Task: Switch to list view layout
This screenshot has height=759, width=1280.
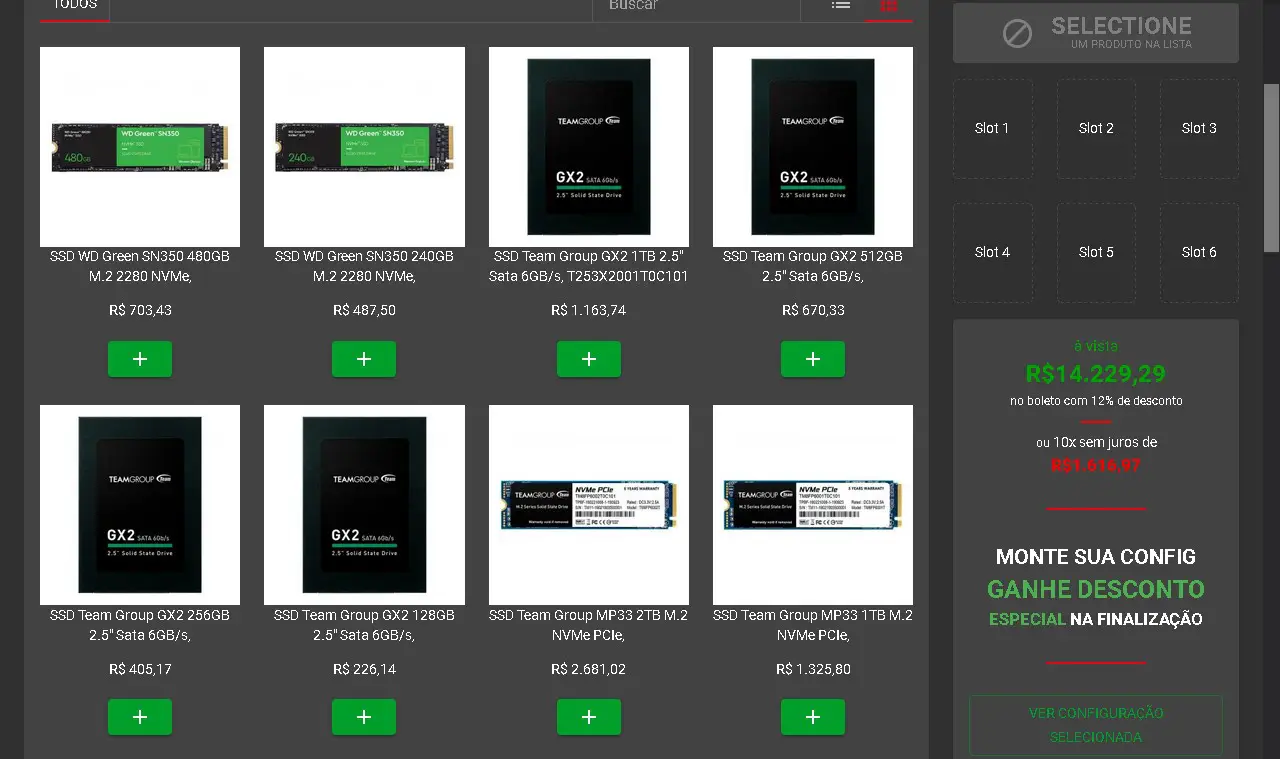Action: (841, 6)
